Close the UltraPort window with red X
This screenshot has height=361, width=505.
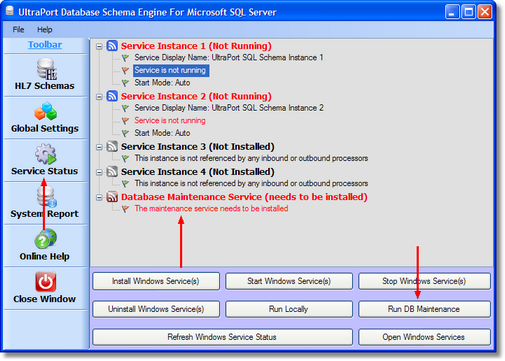tap(485, 12)
